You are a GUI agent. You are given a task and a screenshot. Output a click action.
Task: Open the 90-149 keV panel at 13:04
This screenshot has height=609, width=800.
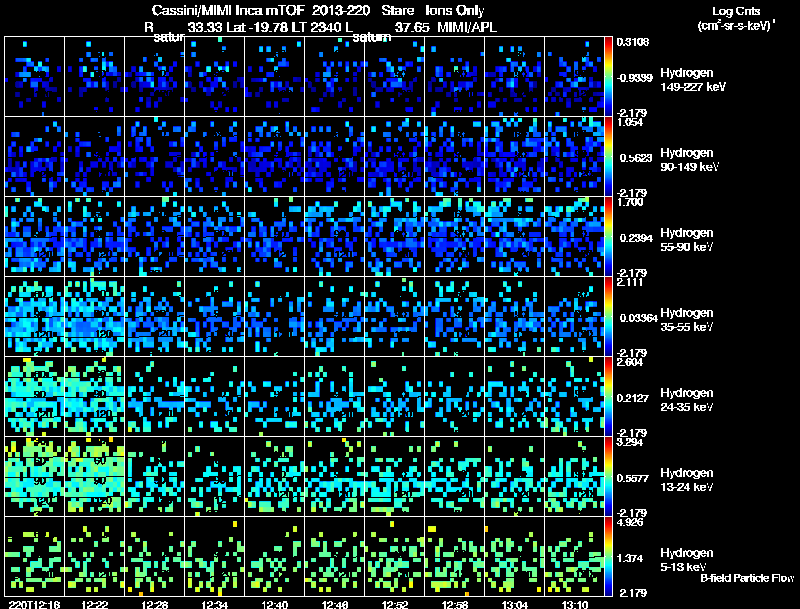click(x=514, y=157)
